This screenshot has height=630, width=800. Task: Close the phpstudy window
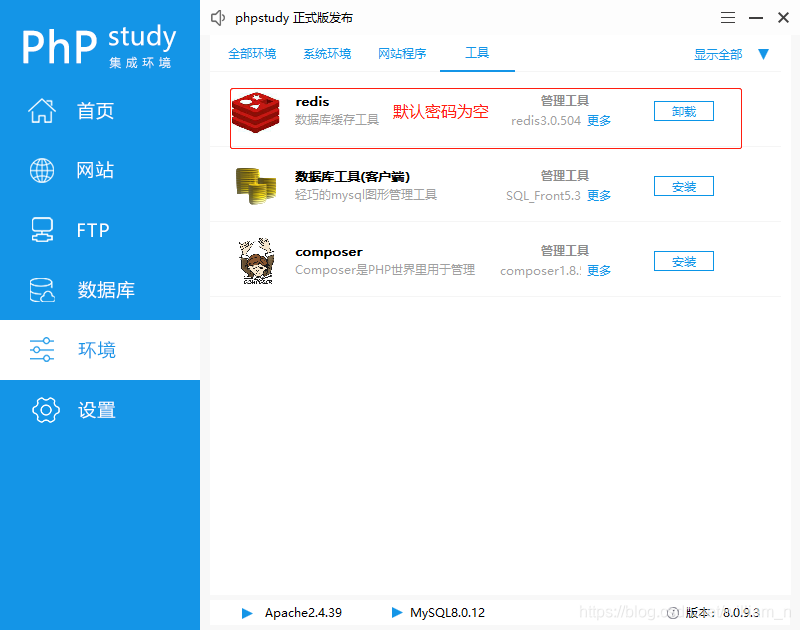(x=783, y=18)
